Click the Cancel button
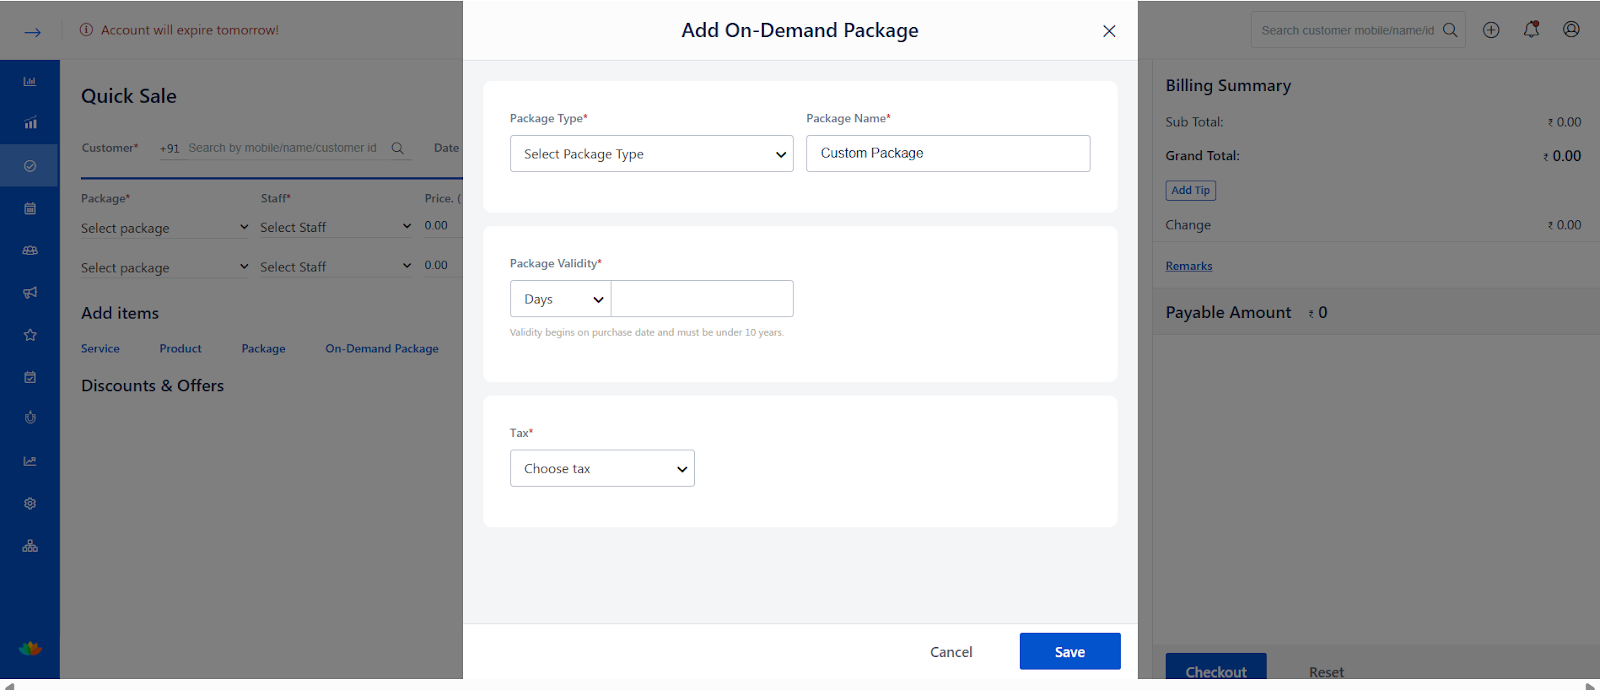Screen dimensions: 1600x690 951,652
